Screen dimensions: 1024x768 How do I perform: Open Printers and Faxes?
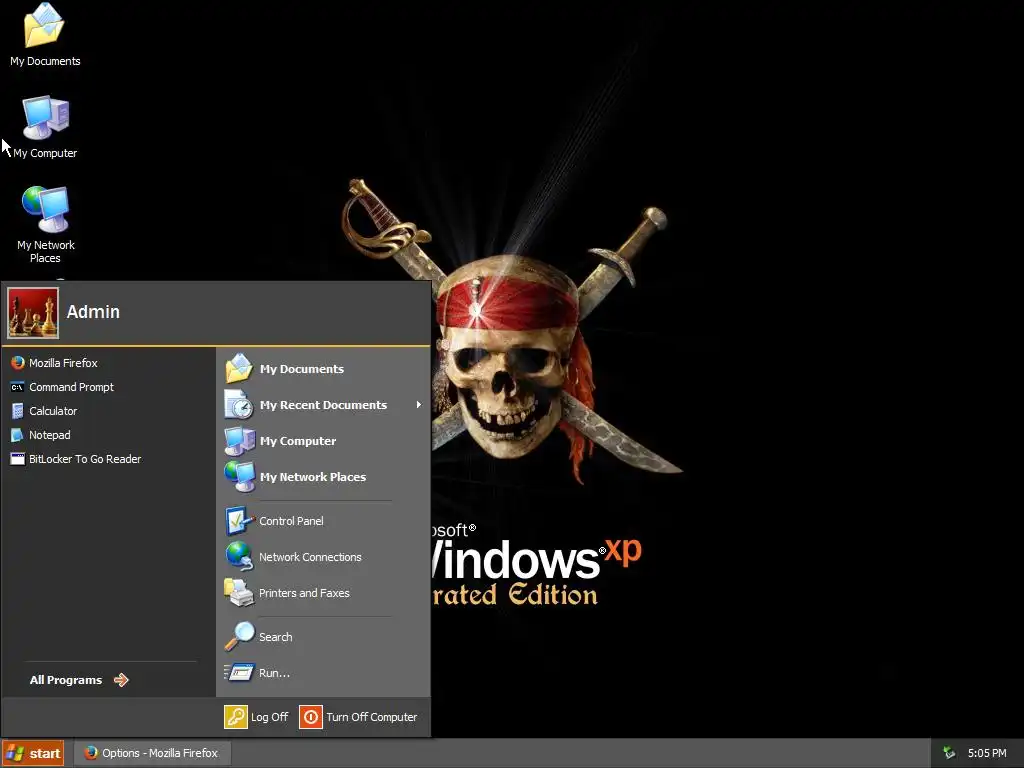324,593
